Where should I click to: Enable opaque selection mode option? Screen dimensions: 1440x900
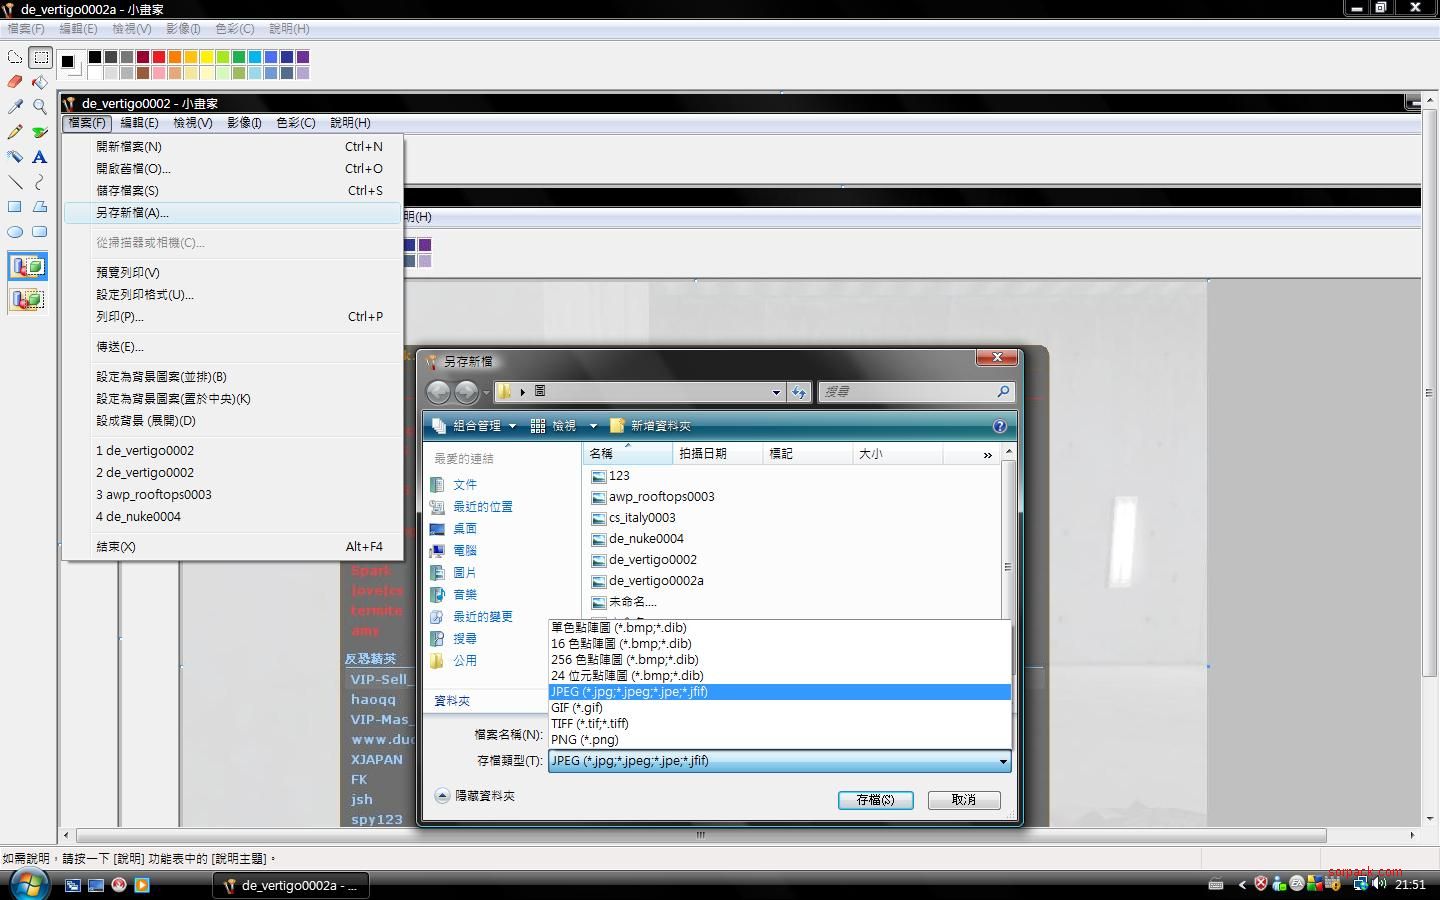pyautogui.click(x=28, y=267)
